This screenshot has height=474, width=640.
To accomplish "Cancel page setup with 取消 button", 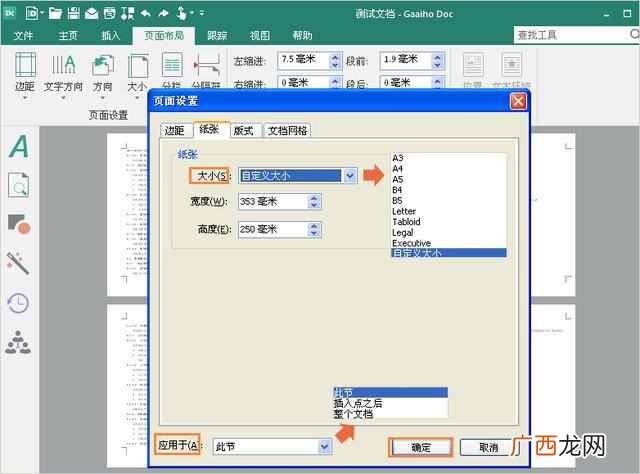I will pyautogui.click(x=489, y=447).
